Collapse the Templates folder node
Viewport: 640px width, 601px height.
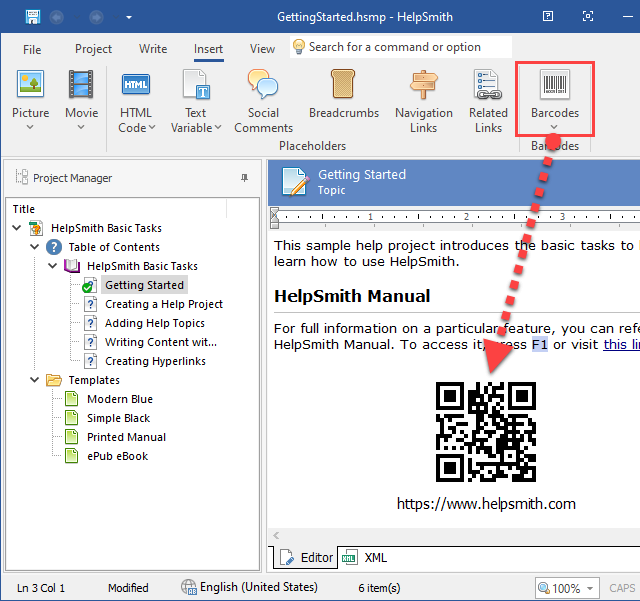35,380
